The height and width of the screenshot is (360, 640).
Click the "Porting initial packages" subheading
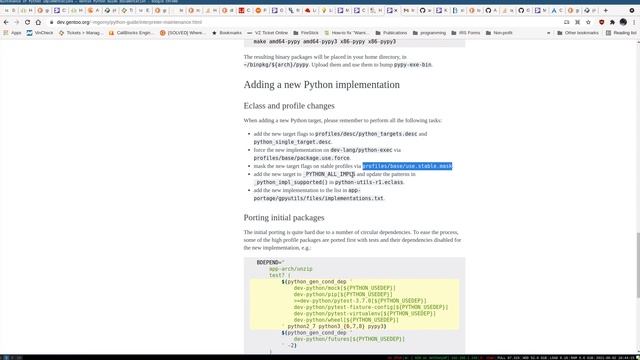284,218
